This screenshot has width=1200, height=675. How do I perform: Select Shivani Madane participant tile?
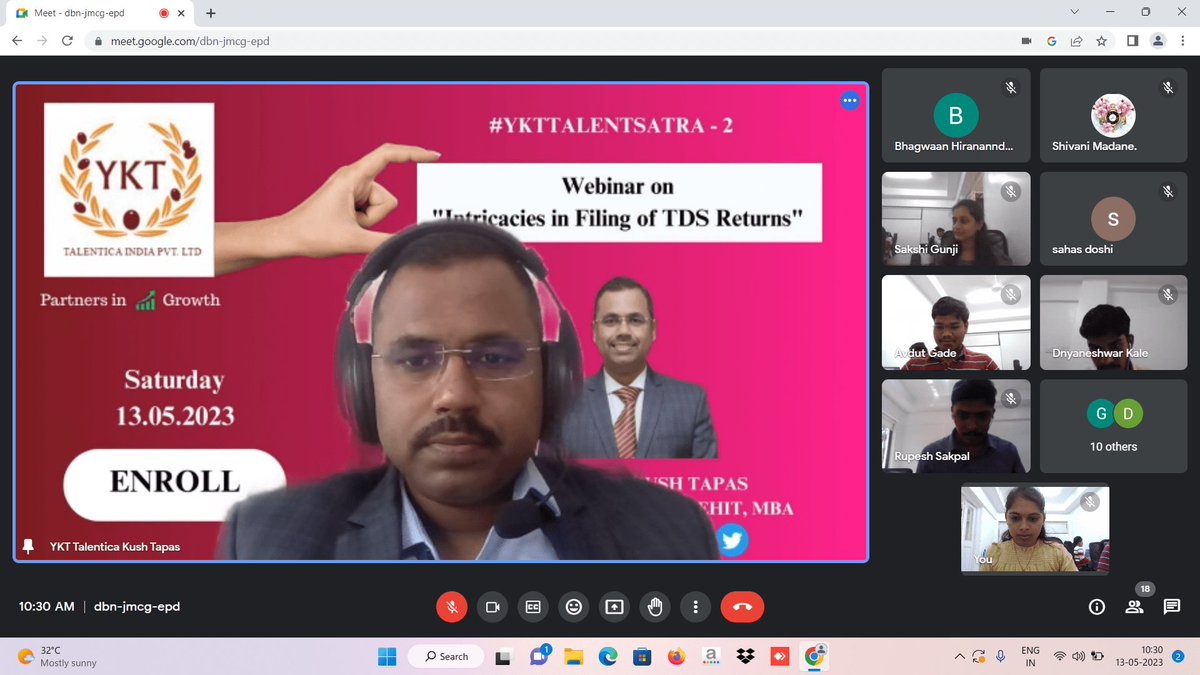coord(1113,116)
